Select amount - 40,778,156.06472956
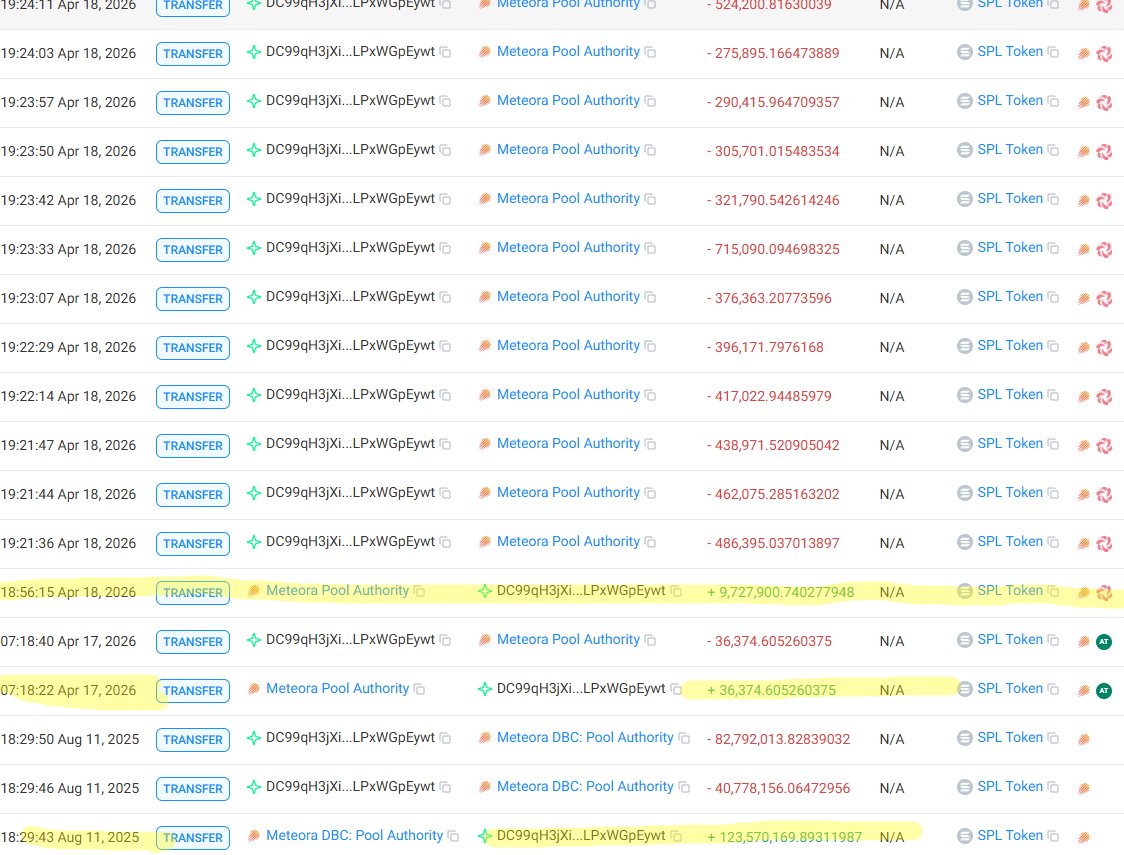The height and width of the screenshot is (855, 1124). (x=778, y=788)
